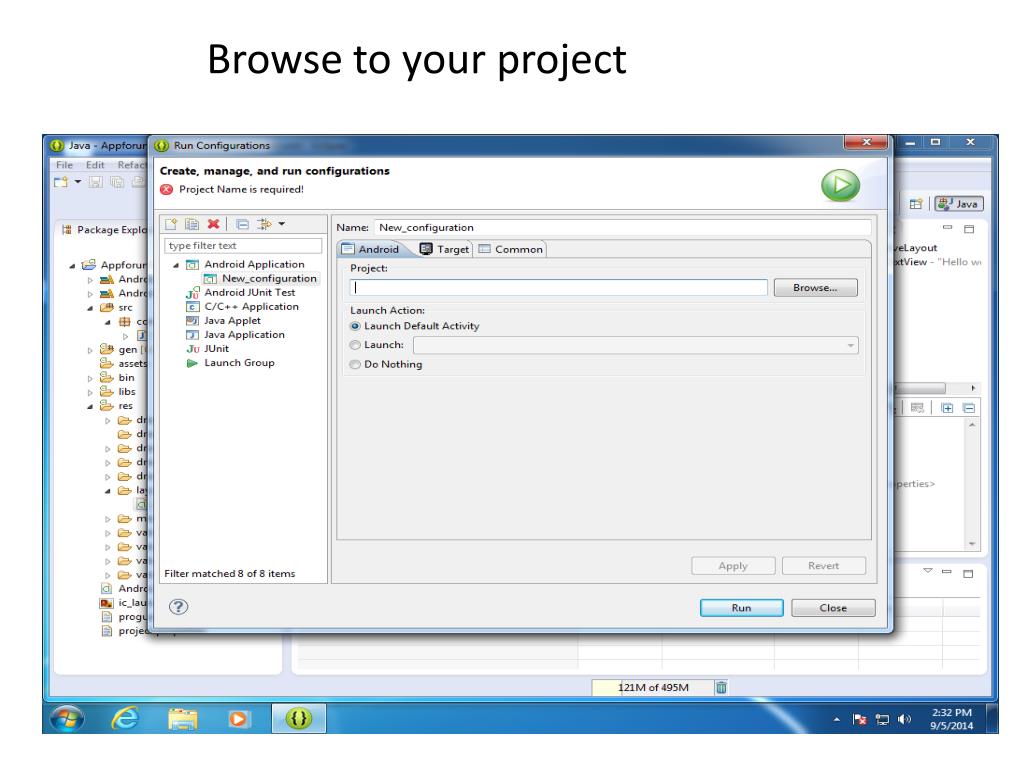Expand the bin folder in Package Explorer
This screenshot has height=768, width=1024.
click(x=90, y=378)
